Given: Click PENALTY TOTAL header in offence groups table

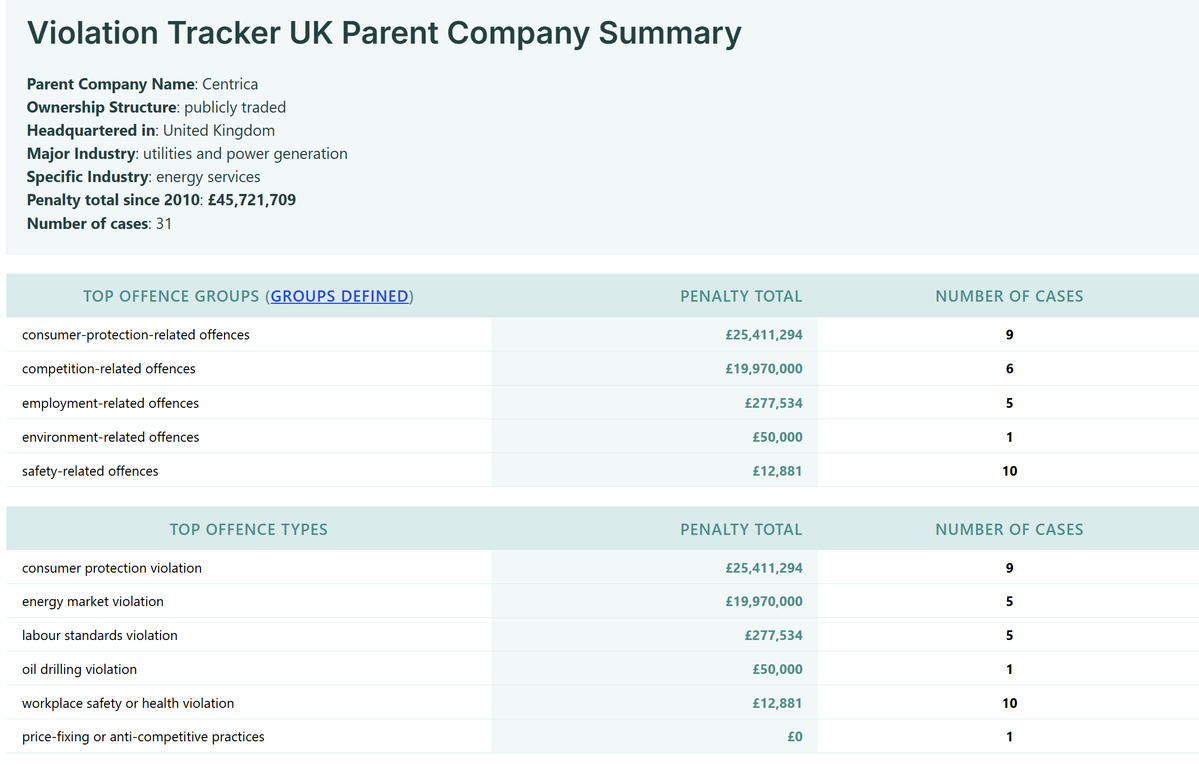Looking at the screenshot, I should coord(741,296).
